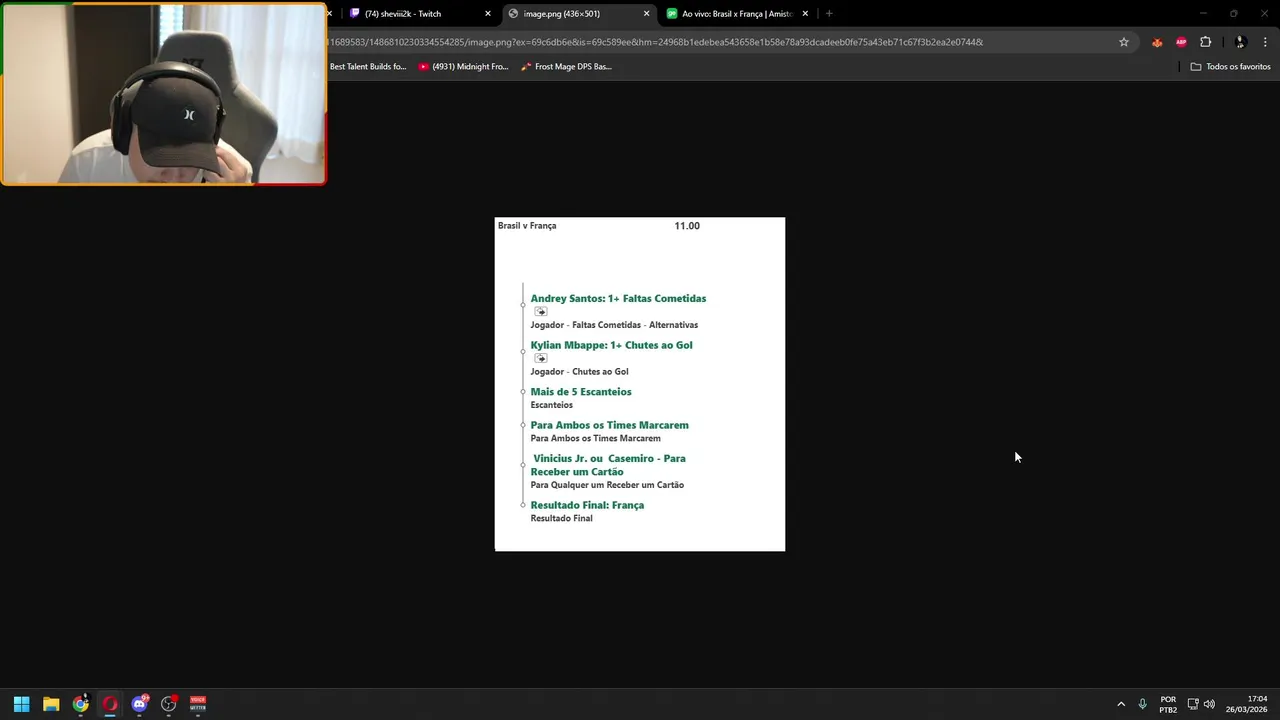Minimize the browser window

[1203, 13]
